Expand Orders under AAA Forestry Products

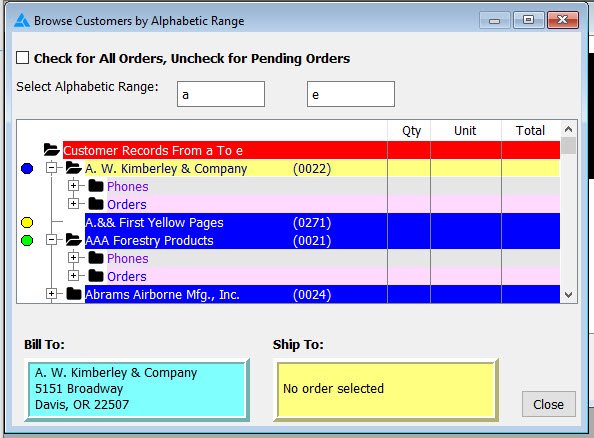[x=73, y=275]
